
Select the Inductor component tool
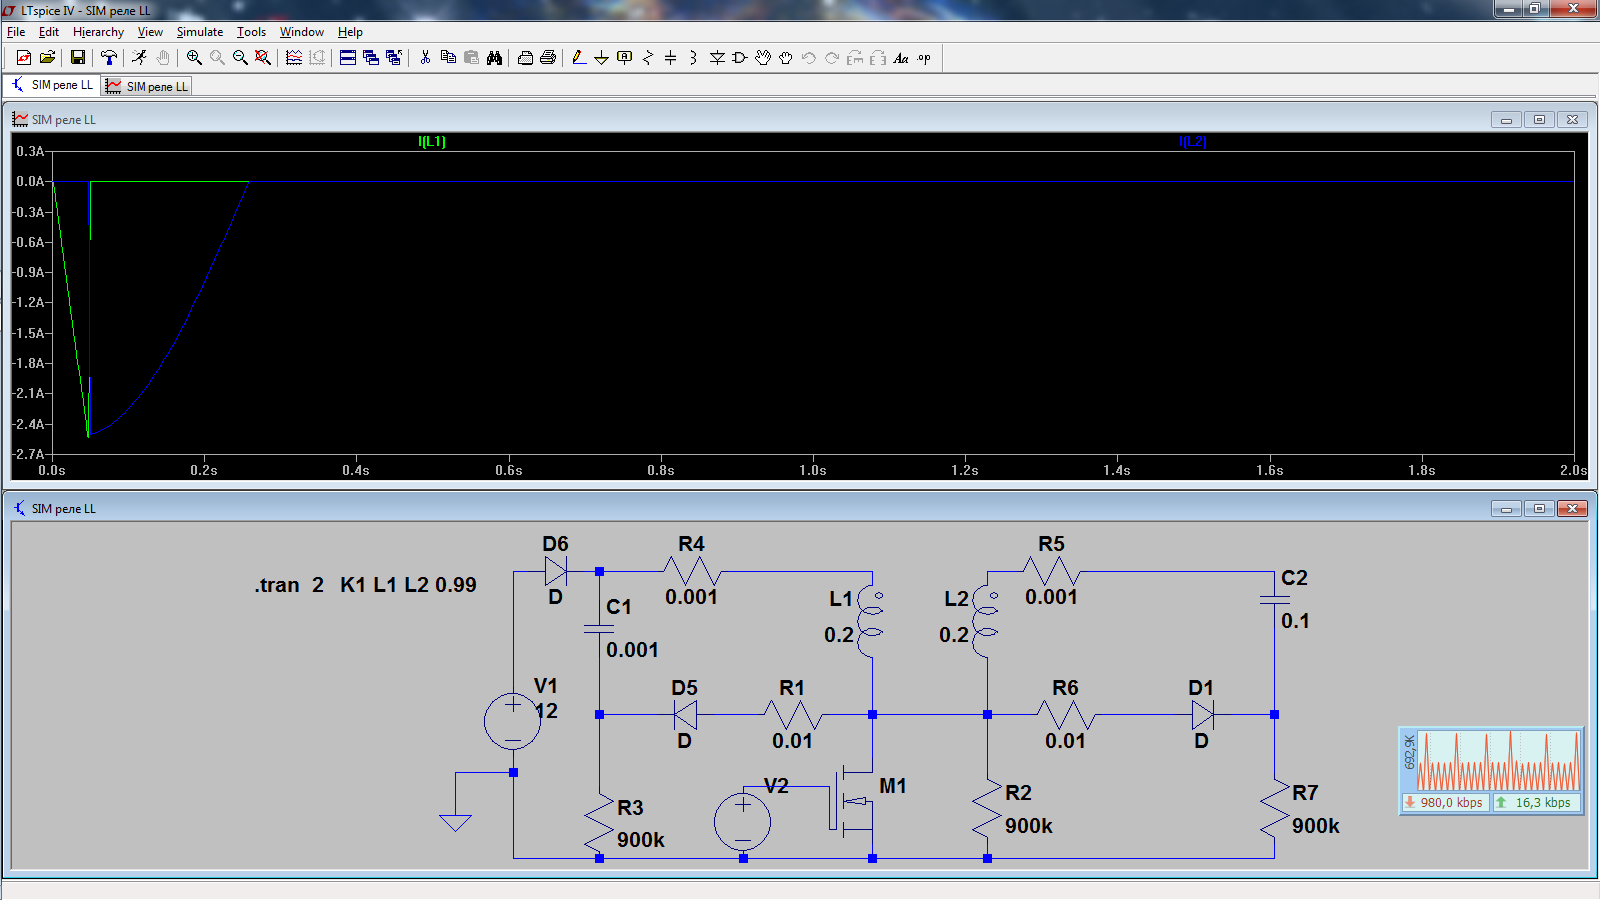(693, 58)
